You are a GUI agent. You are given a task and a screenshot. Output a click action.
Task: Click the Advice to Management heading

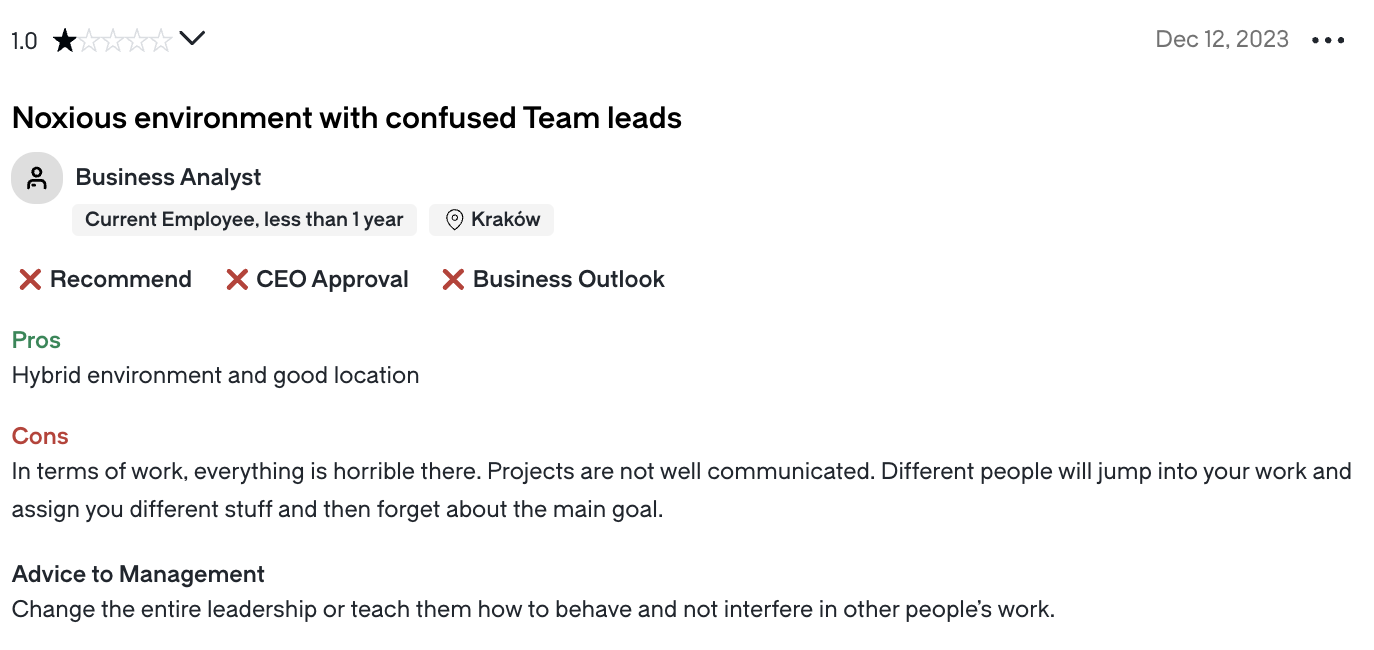[x=138, y=574]
